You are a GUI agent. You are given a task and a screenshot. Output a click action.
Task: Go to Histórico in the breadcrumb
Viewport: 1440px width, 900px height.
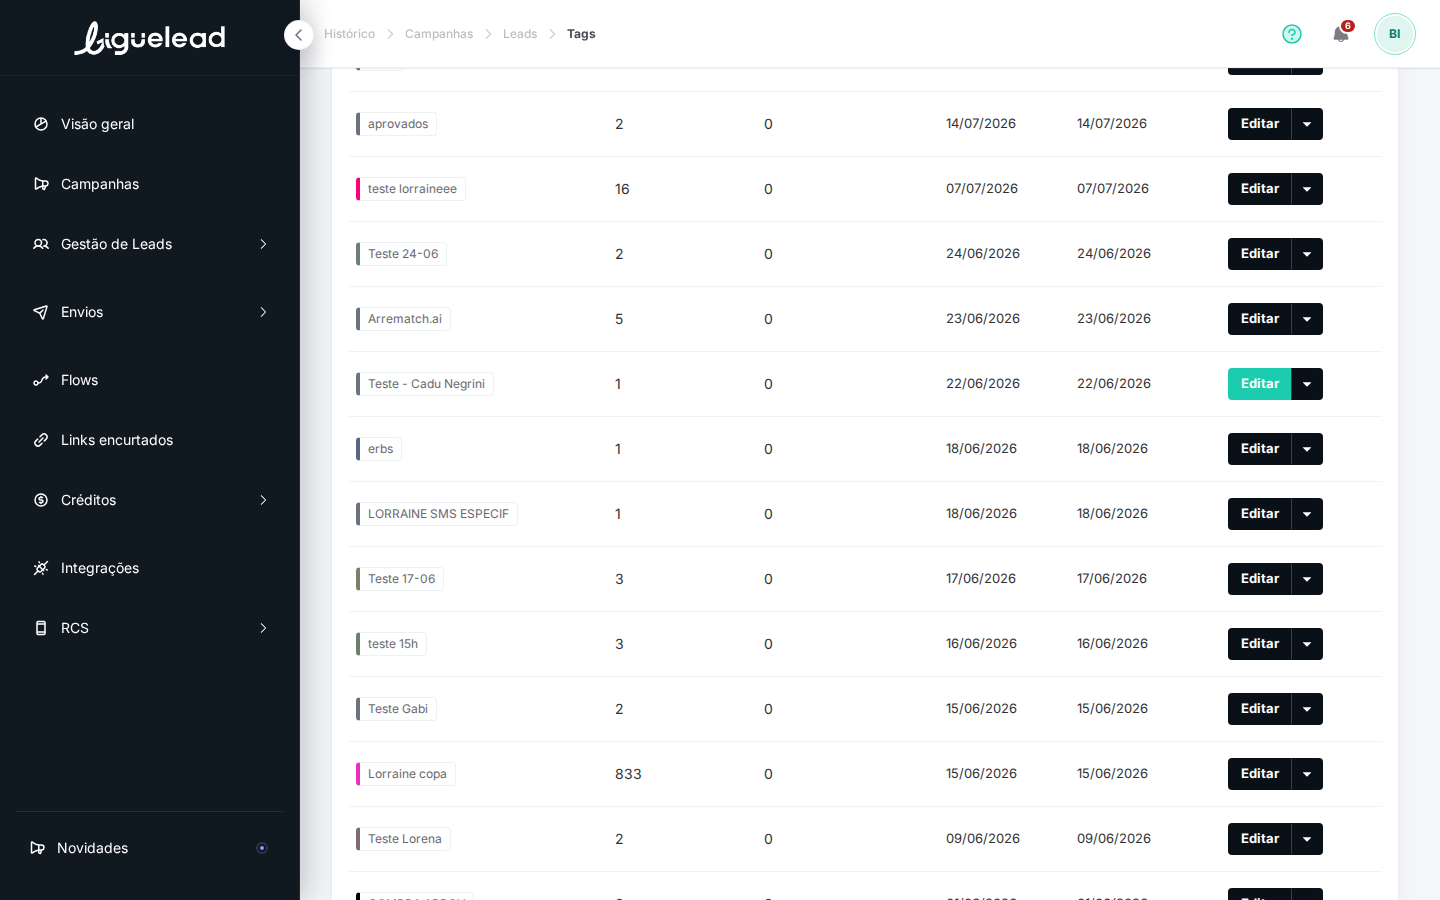349,34
